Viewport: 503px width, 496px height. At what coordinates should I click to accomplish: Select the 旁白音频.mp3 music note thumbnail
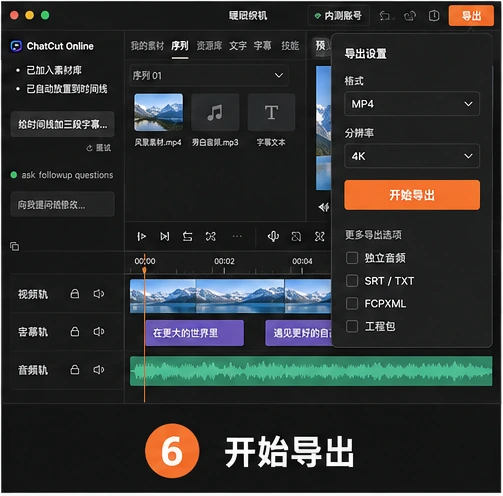click(x=215, y=112)
